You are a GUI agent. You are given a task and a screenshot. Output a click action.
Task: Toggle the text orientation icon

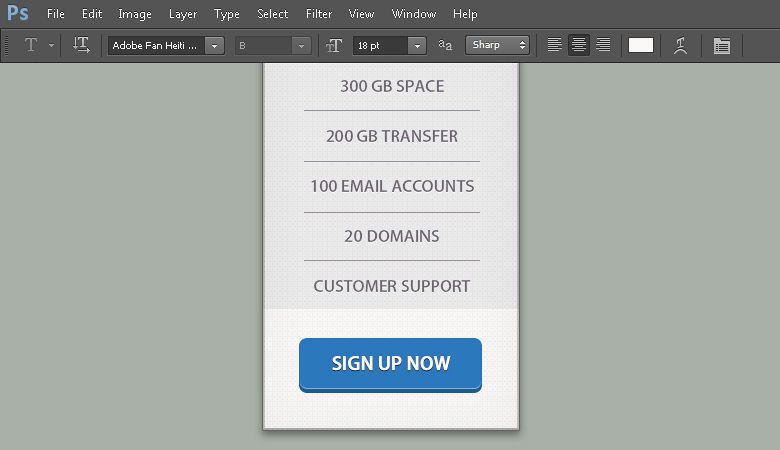coord(81,45)
